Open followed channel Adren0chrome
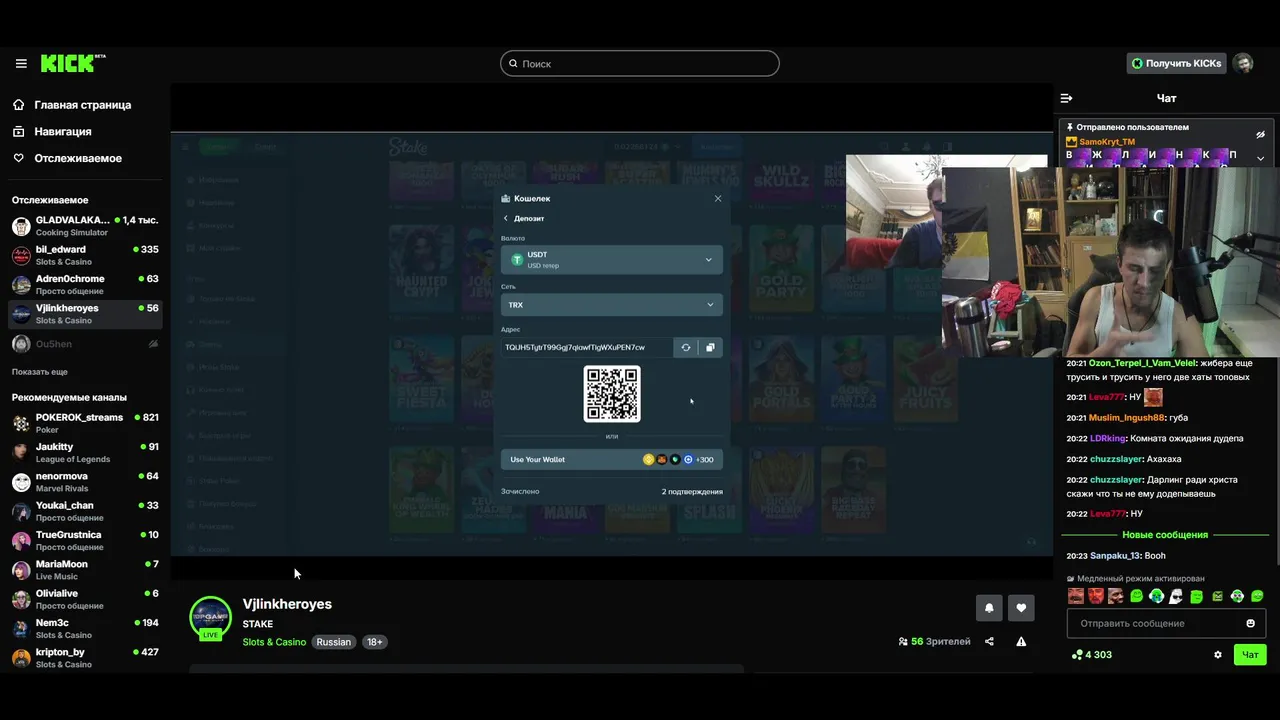This screenshot has width=1280, height=720. [85, 285]
